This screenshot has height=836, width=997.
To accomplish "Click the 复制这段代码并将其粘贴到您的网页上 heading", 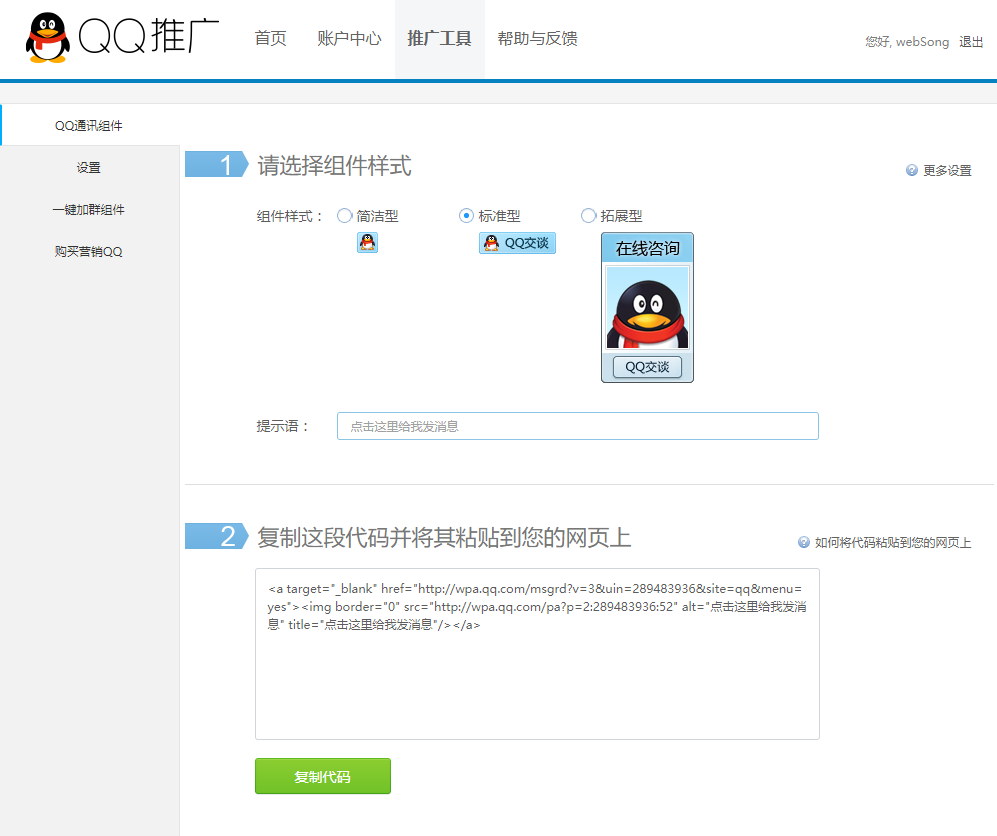I will coord(444,537).
